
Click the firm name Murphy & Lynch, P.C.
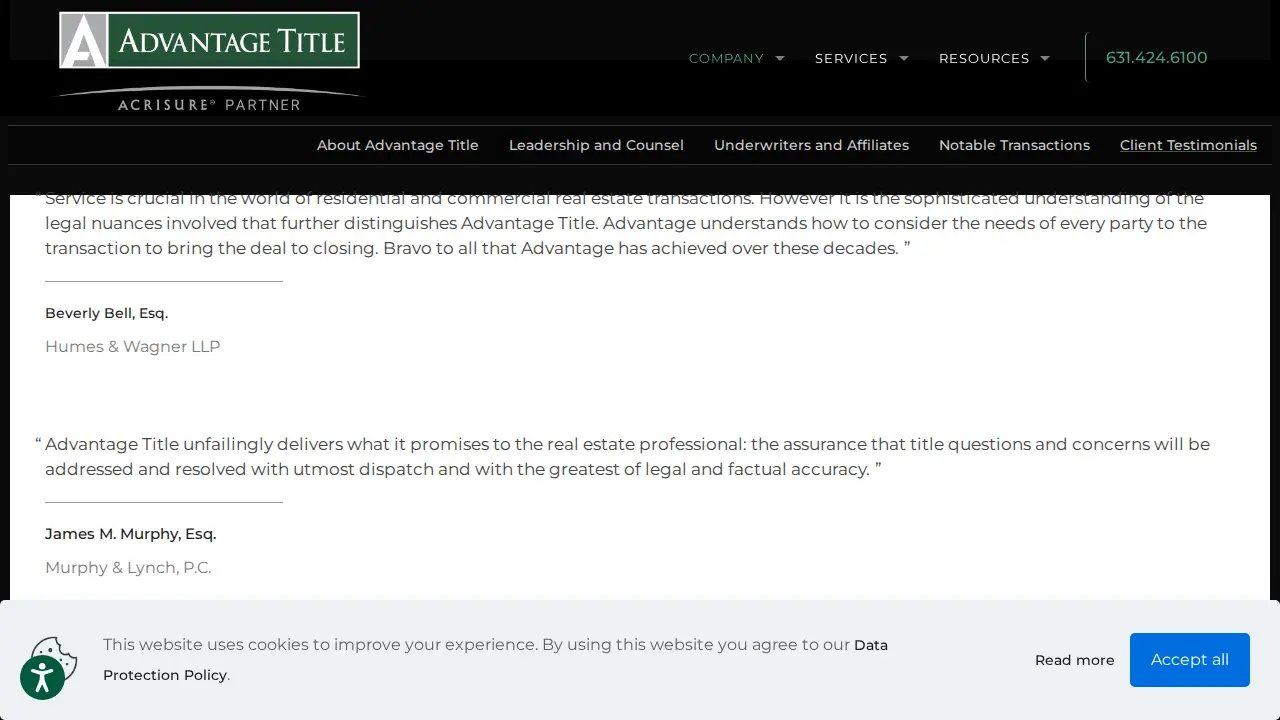(128, 568)
